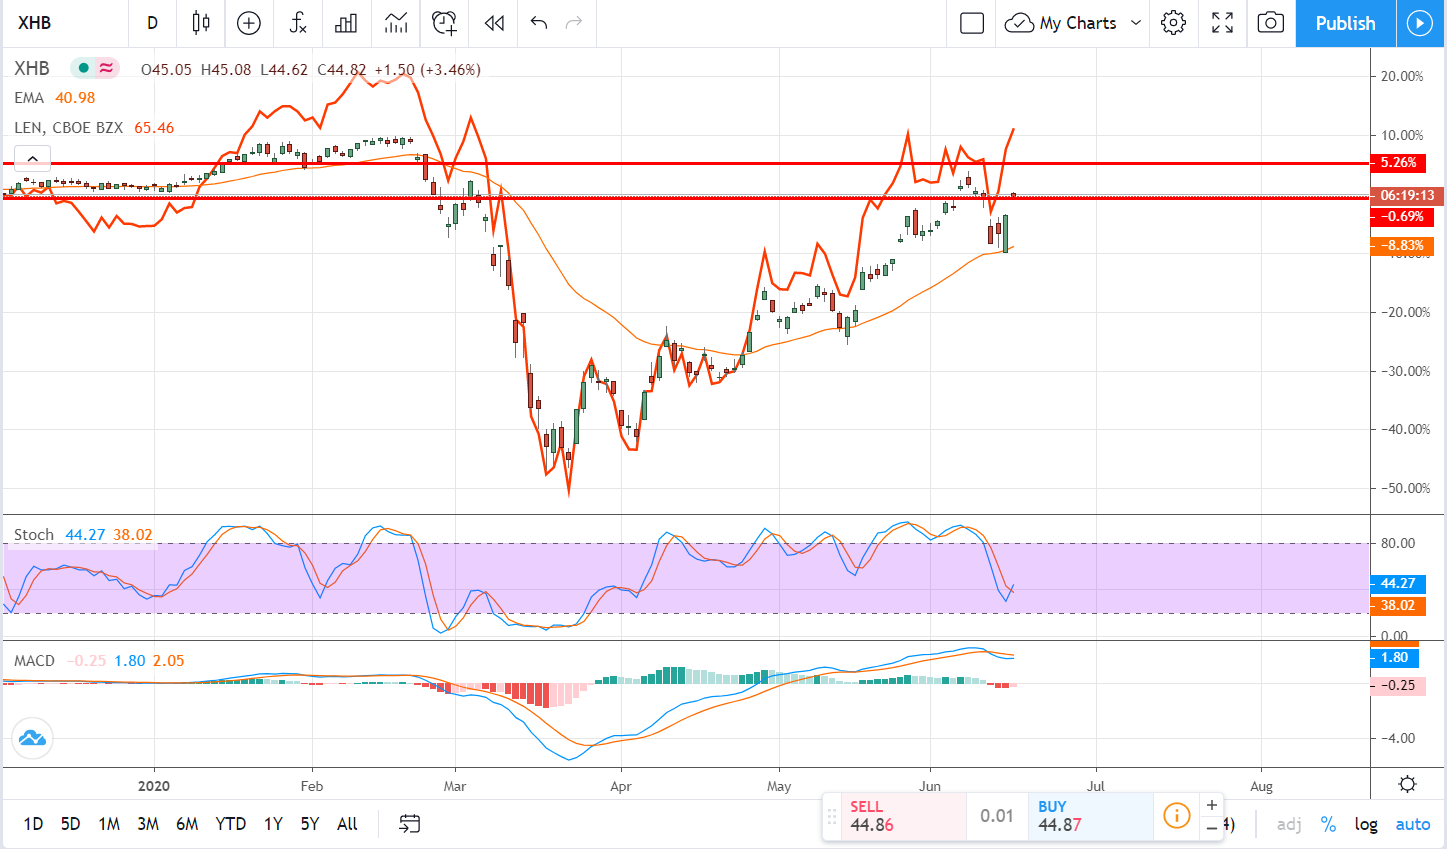Click the 5.26% red price label

coord(1398,162)
